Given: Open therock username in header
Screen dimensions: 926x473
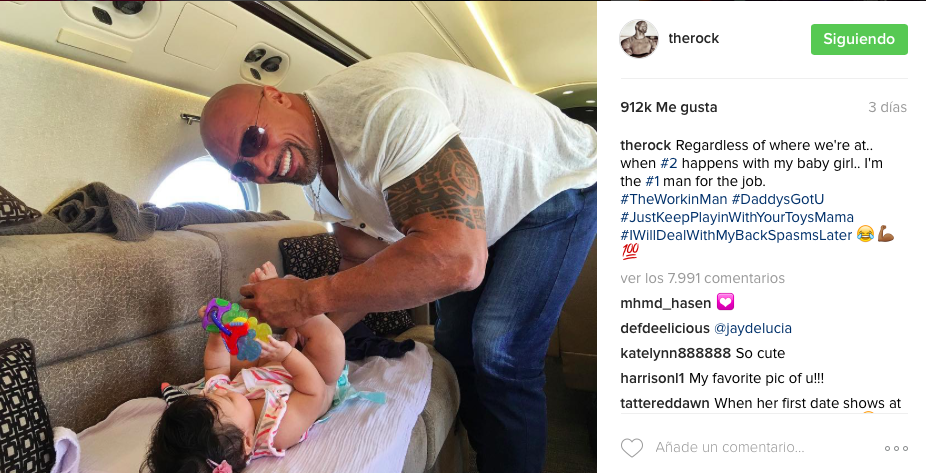Looking at the screenshot, I should click(x=693, y=38).
